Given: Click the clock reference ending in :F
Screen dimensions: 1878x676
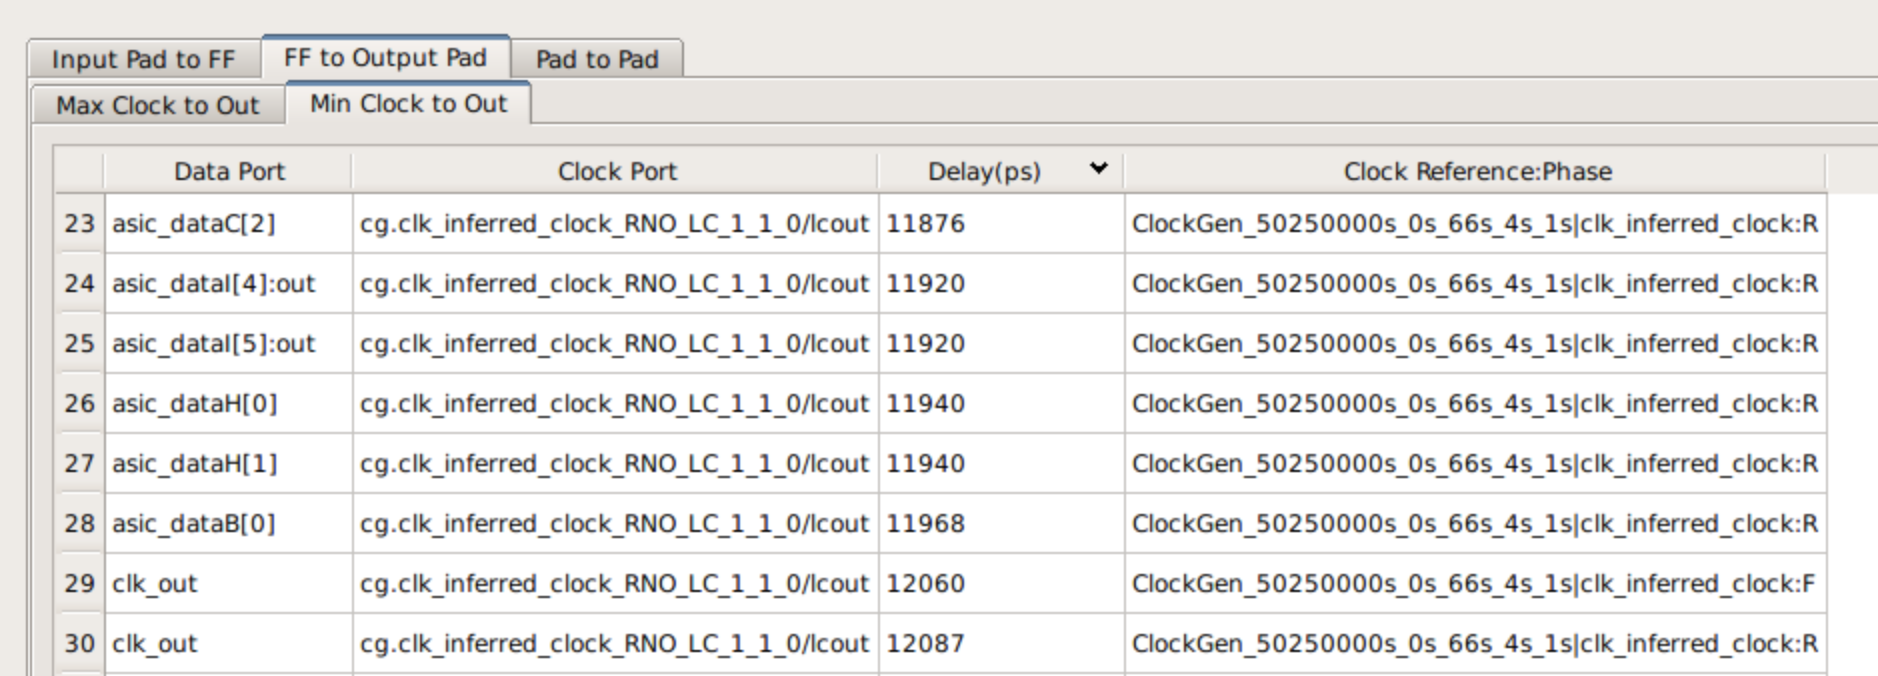Looking at the screenshot, I should click(x=1476, y=583).
